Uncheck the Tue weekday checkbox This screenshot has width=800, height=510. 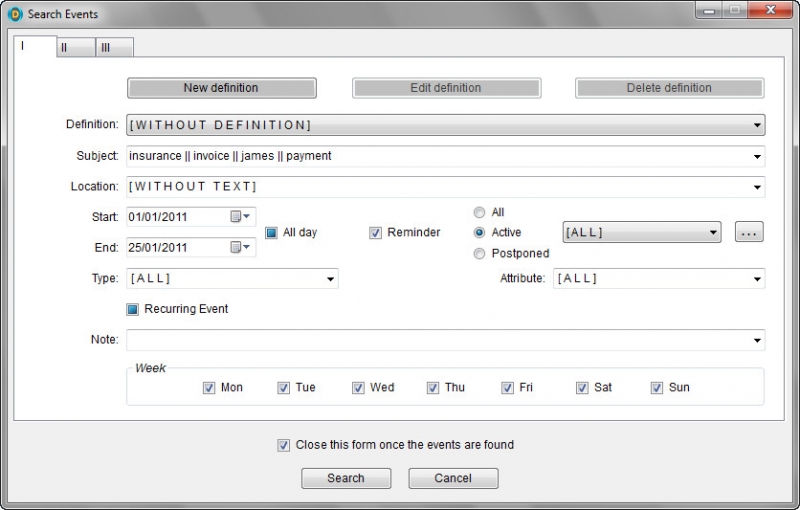click(x=284, y=388)
